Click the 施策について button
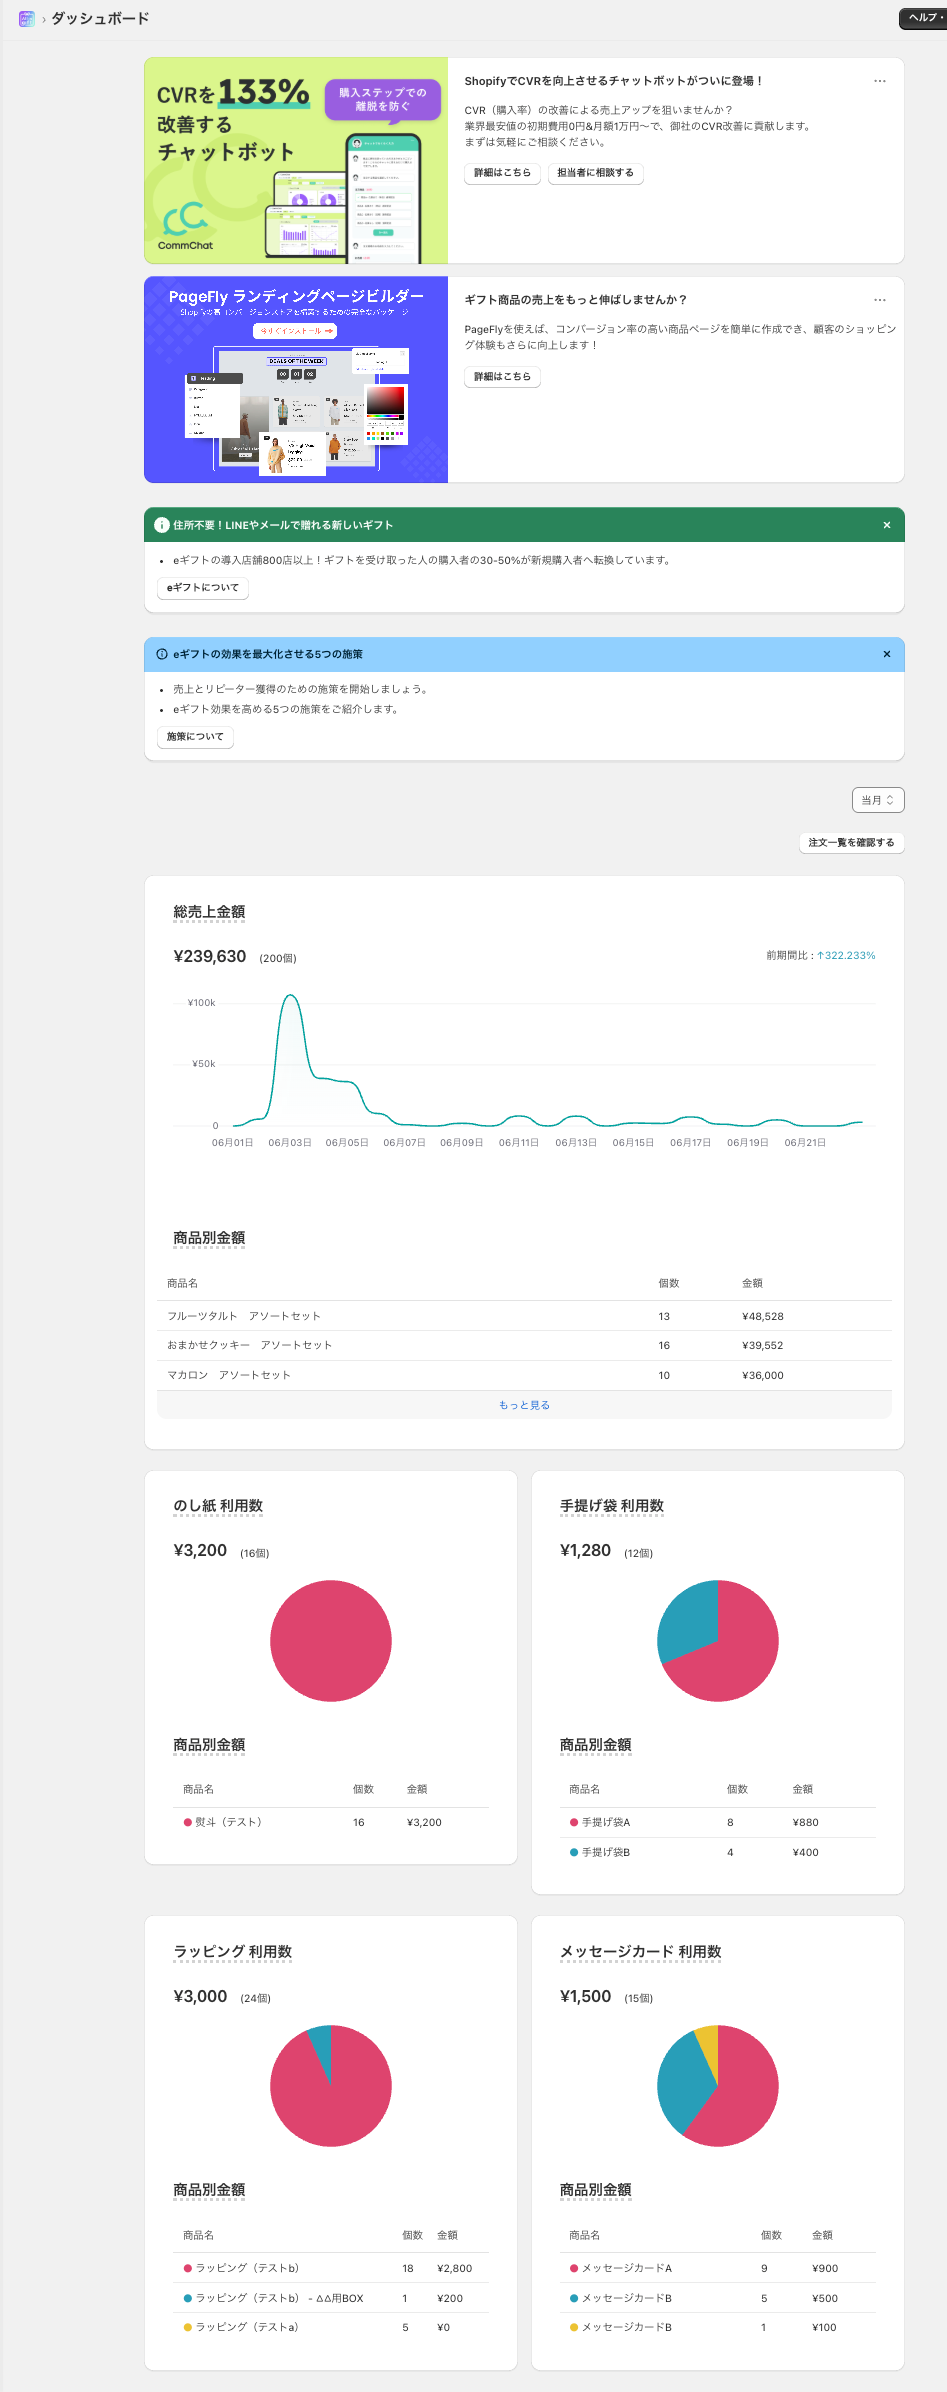 point(195,737)
